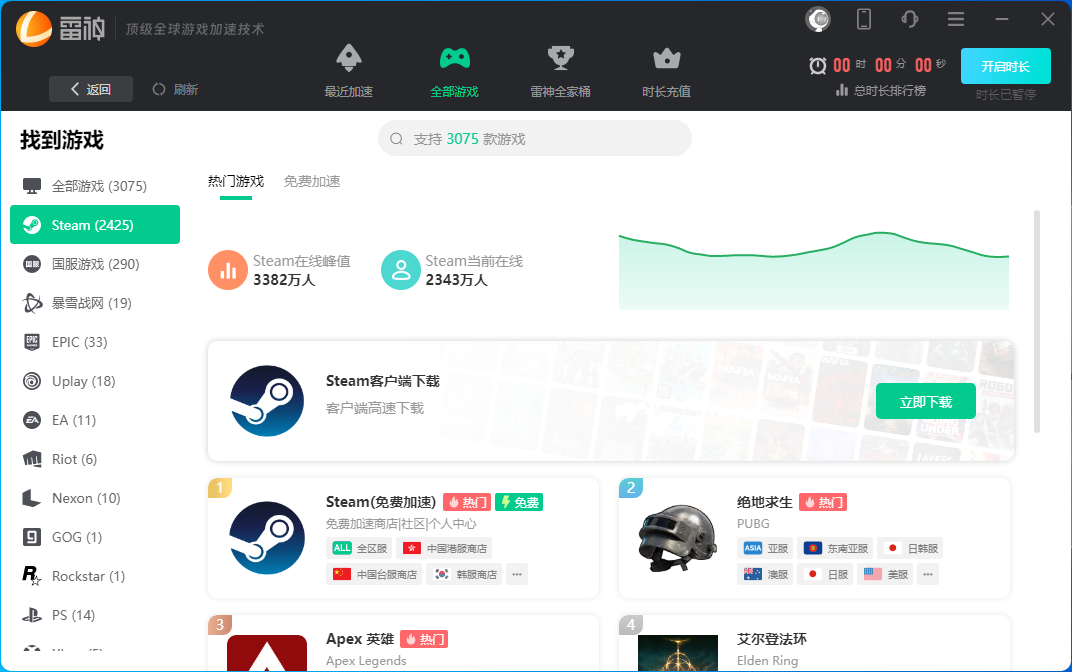
Task: Click 艾尔登法环 game title
Action: (772, 639)
